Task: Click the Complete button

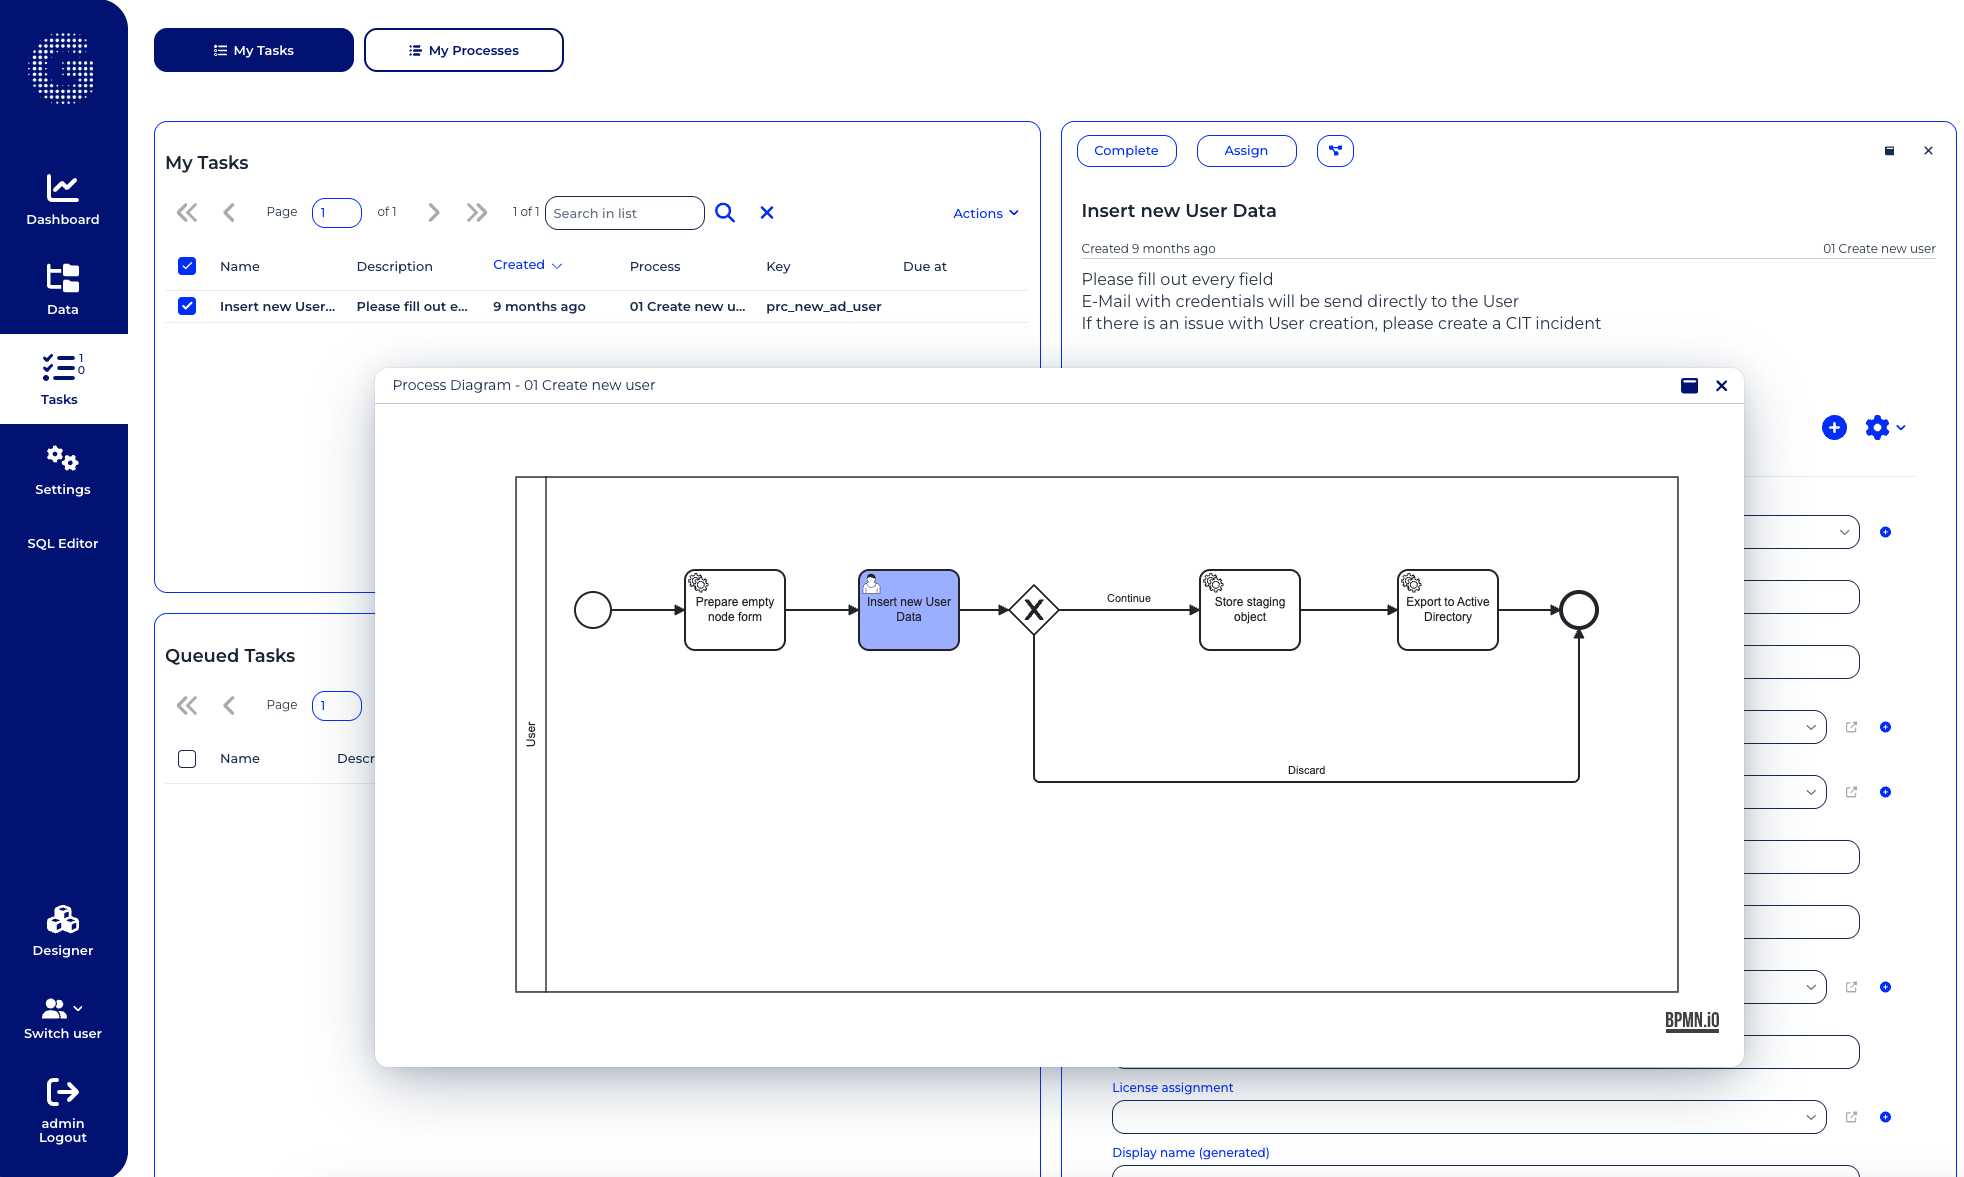Action: point(1126,151)
